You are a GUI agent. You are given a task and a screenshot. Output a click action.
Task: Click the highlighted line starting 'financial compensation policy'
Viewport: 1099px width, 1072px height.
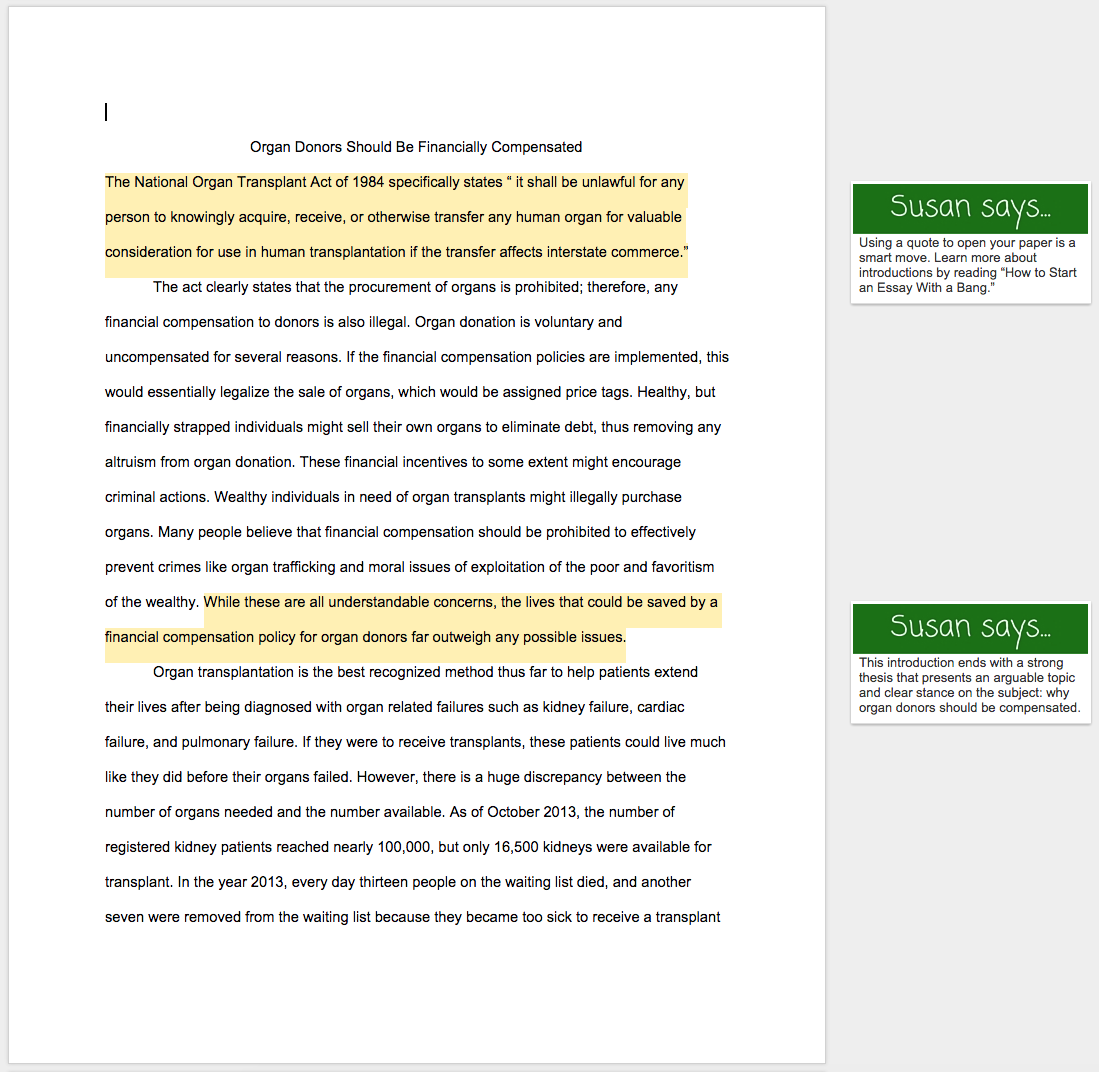pyautogui.click(x=365, y=637)
